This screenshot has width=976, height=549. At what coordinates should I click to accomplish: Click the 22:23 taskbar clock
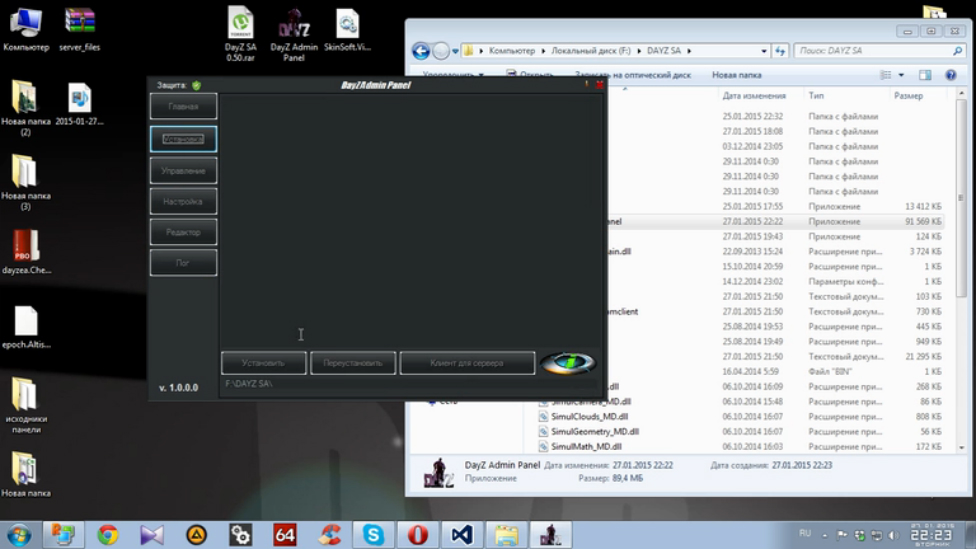point(932,535)
